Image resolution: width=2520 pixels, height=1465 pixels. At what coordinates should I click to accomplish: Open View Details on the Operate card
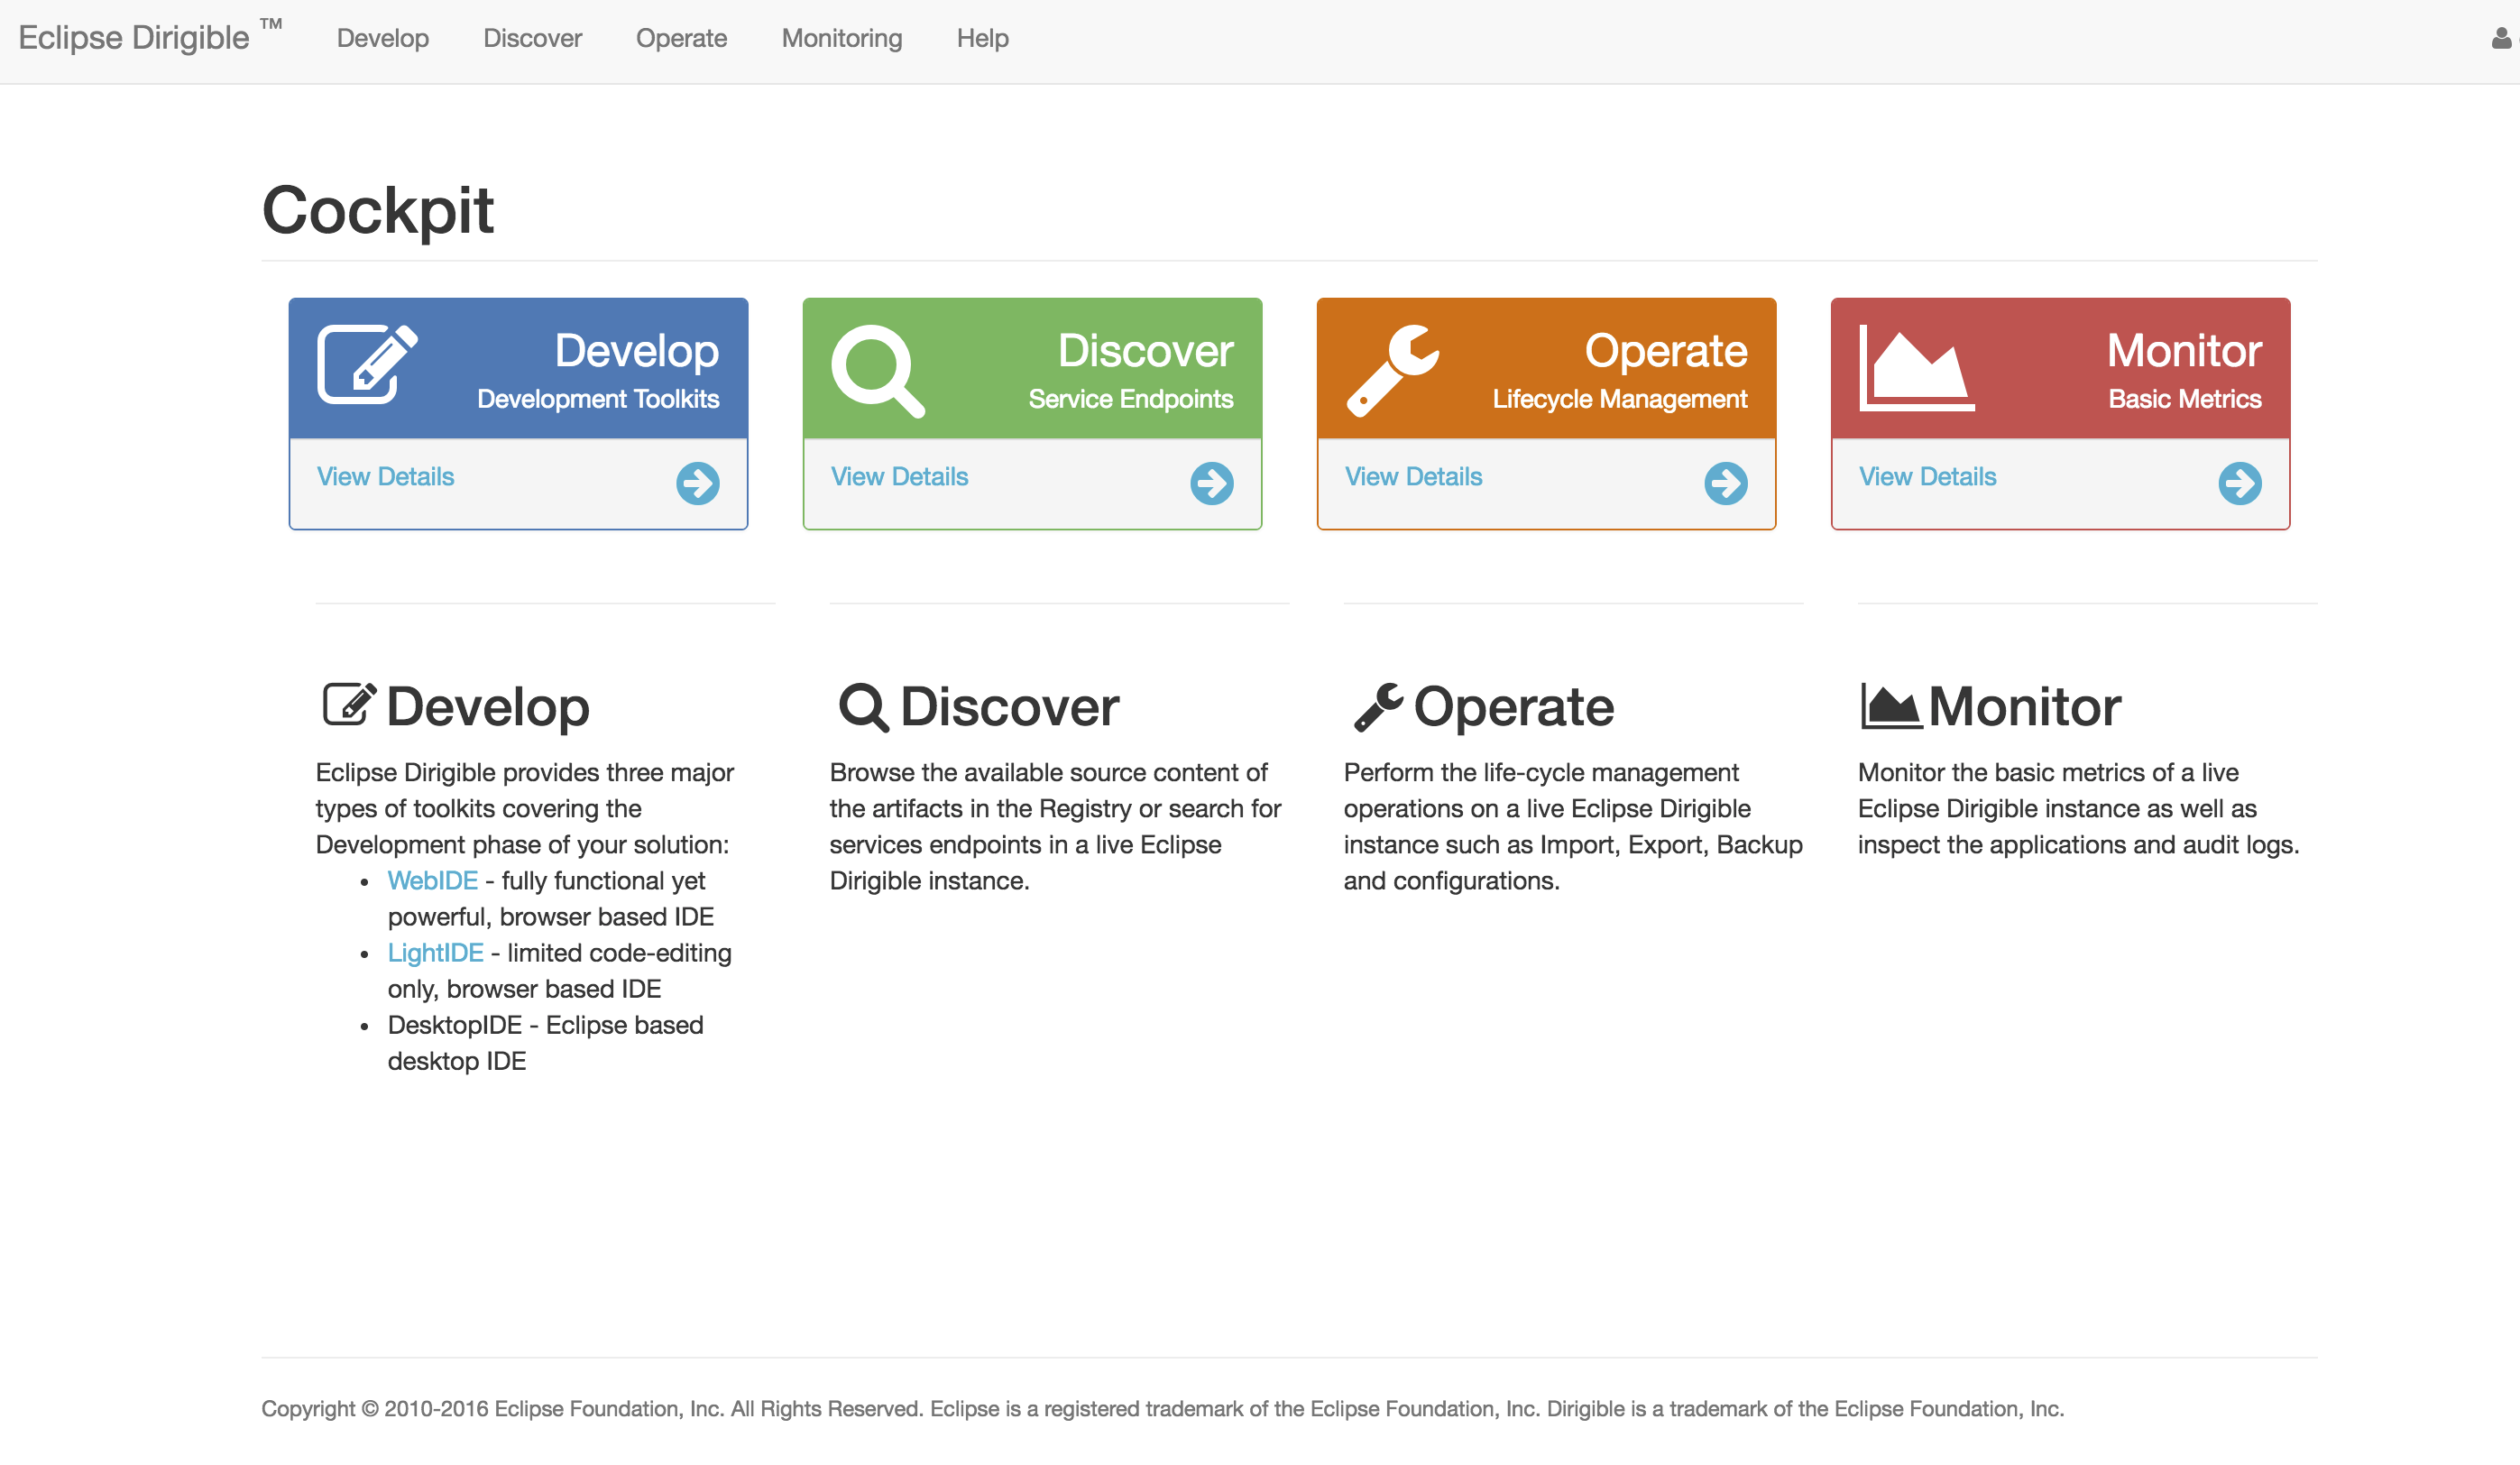[x=1414, y=476]
